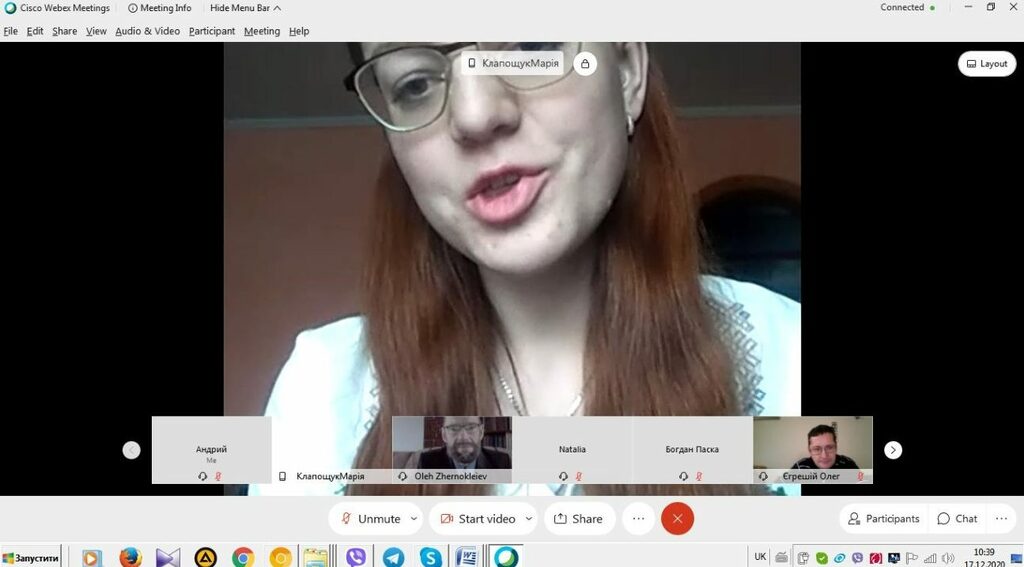Viewport: 1024px width, 567px height.
Task: Open the Chat panel
Action: 956,519
